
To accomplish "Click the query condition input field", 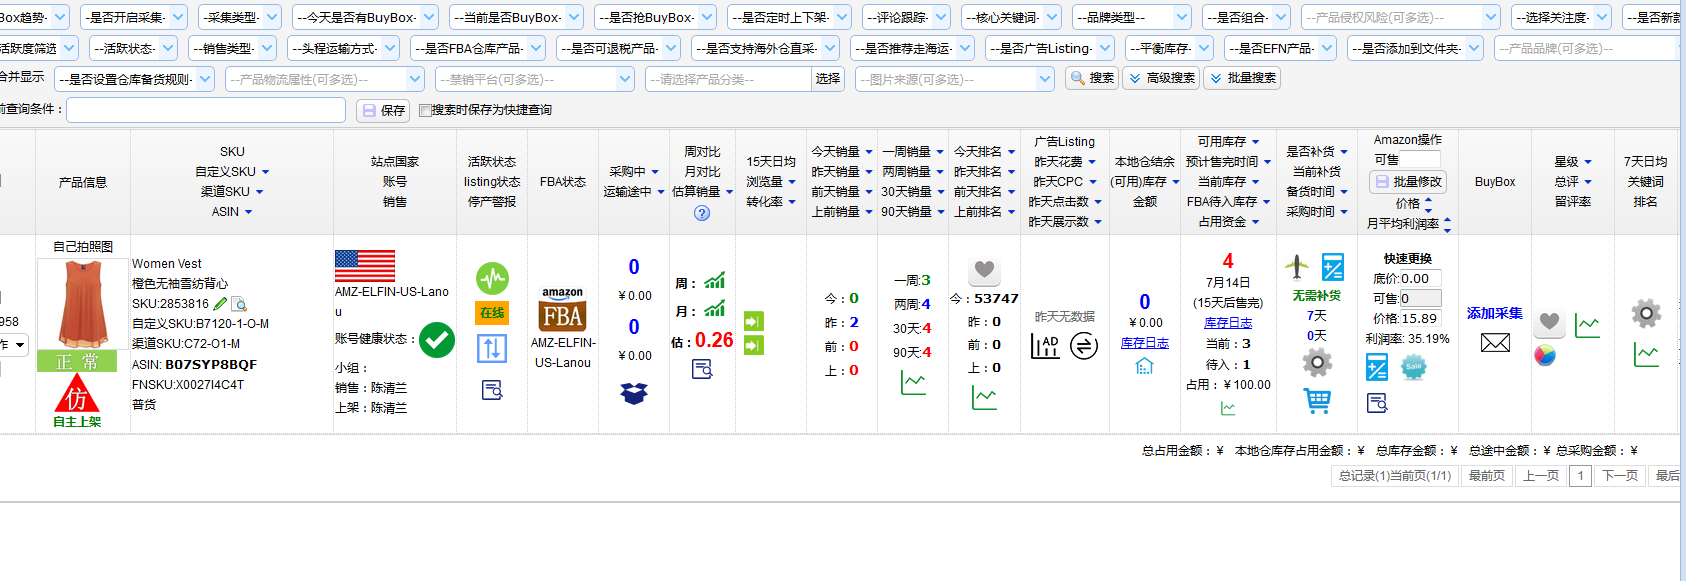I will [206, 110].
